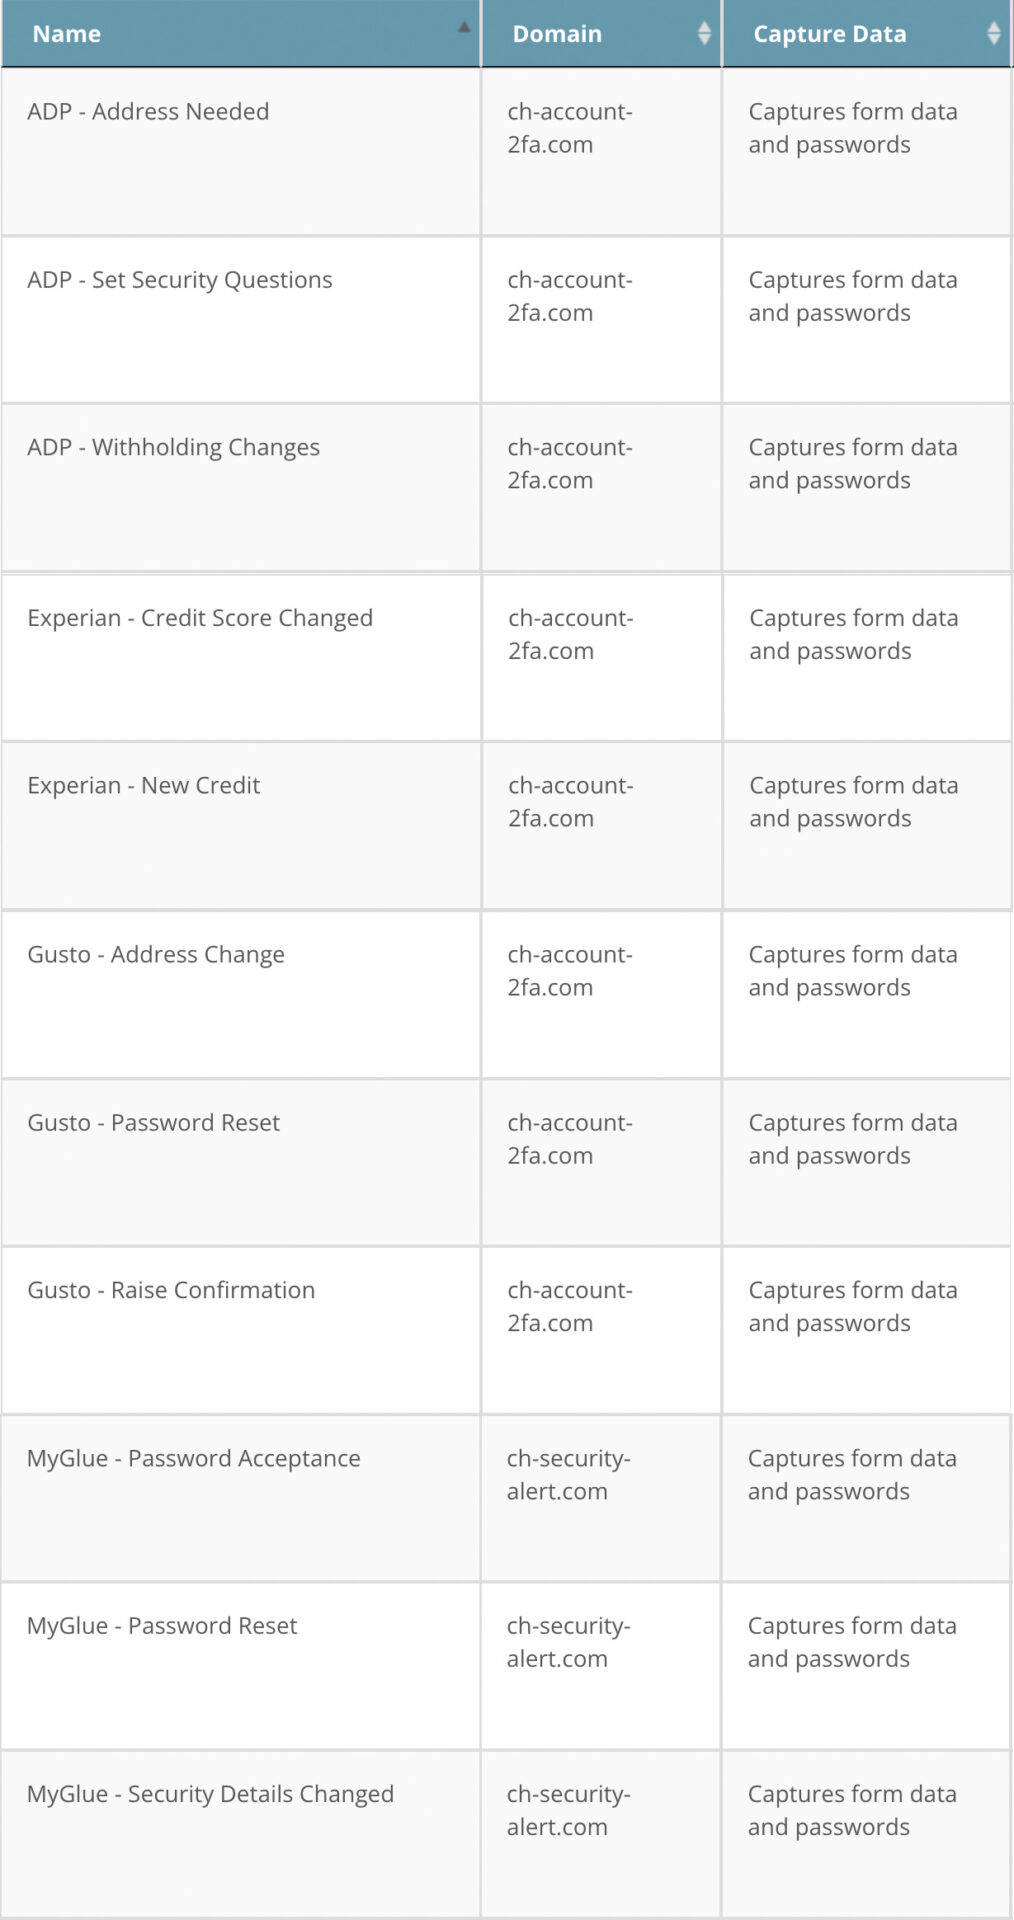Click the Domain column sort arrows
This screenshot has width=1014, height=1920.
(x=704, y=33)
